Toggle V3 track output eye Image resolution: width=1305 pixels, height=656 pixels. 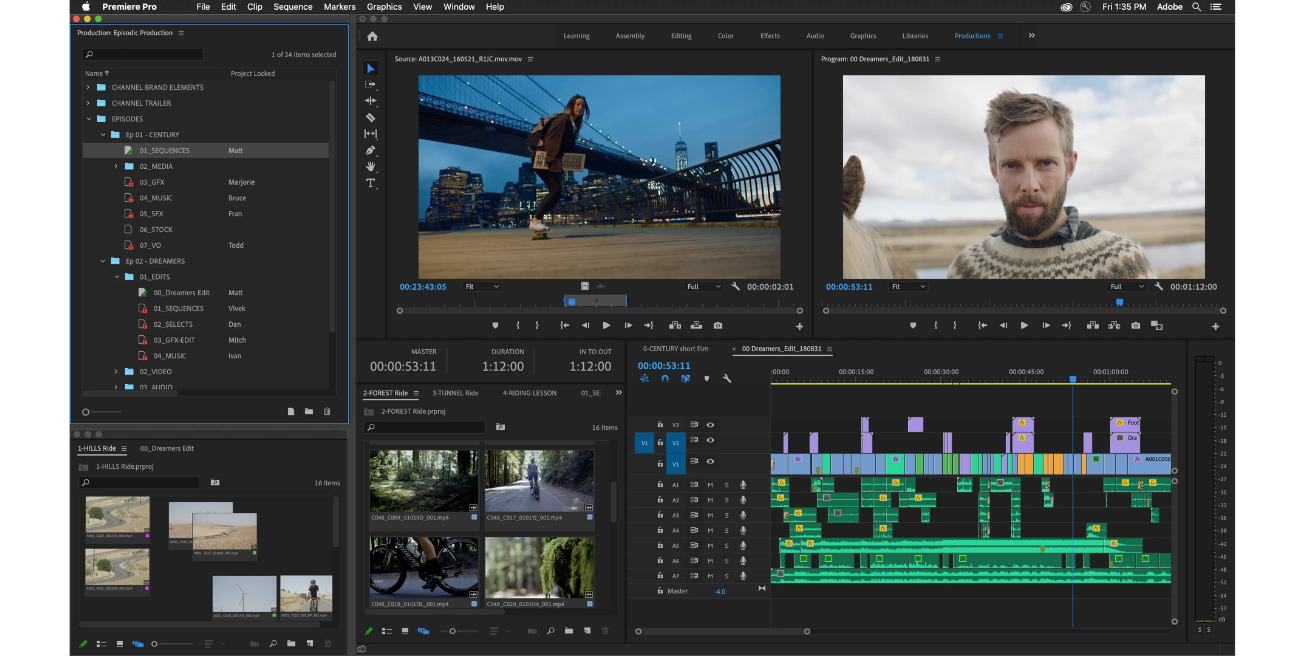(x=710, y=425)
